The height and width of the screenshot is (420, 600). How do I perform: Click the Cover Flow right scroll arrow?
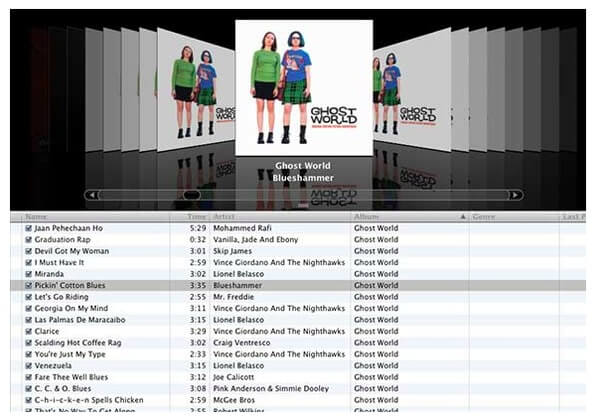[515, 195]
